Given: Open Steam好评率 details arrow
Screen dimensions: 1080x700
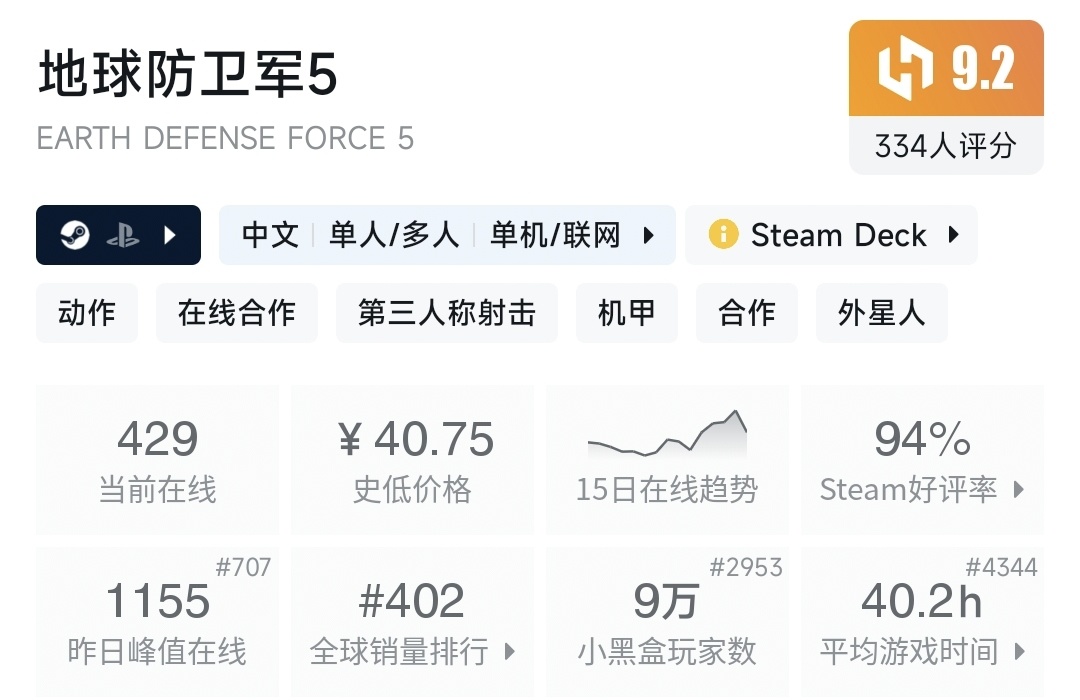Looking at the screenshot, I should [1019, 490].
